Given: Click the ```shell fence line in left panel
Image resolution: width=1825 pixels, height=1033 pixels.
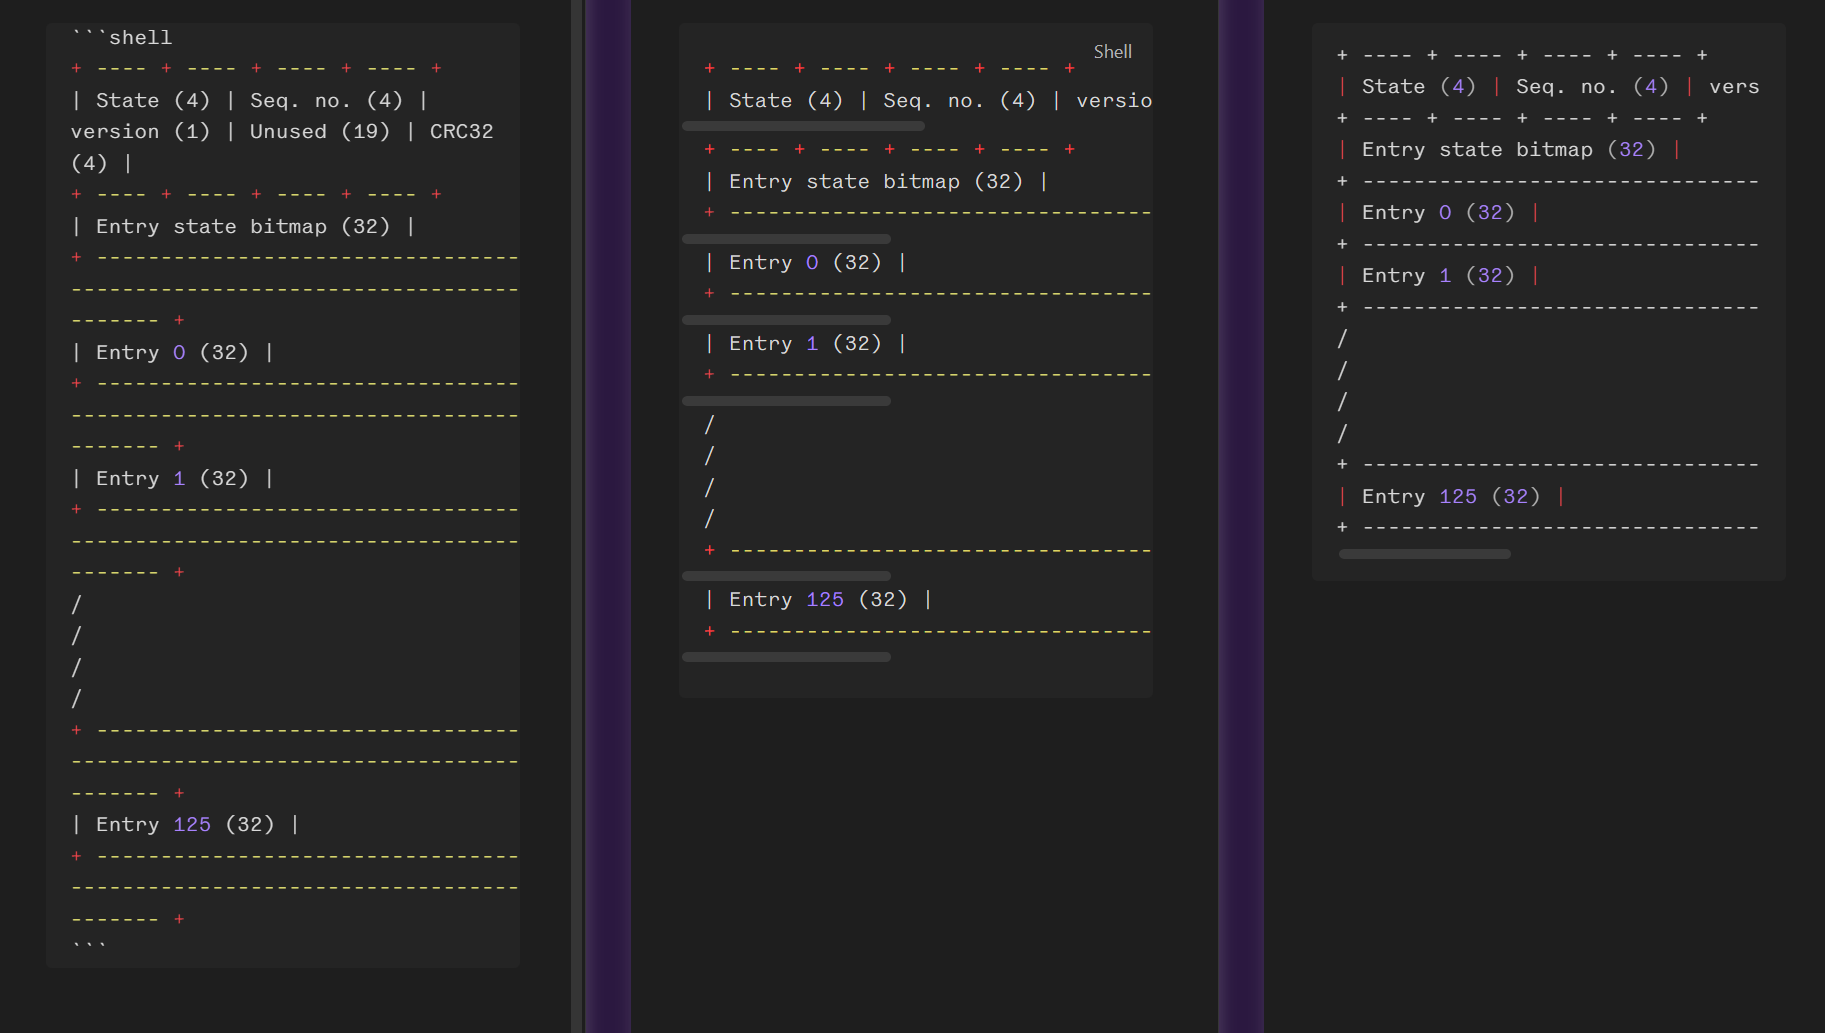Looking at the screenshot, I should click(122, 37).
